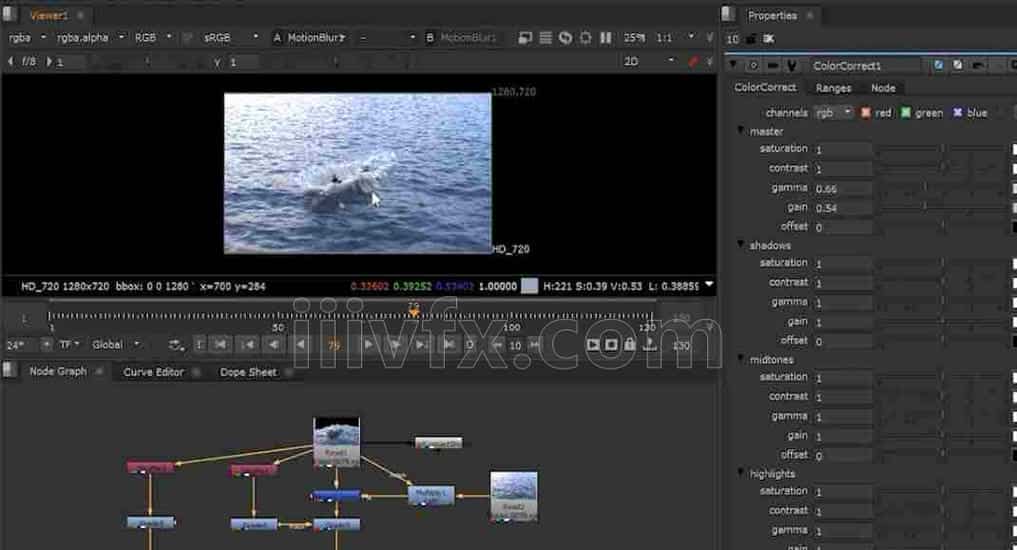Open the 2D view mode dropdown
The width and height of the screenshot is (1017, 550).
point(649,61)
